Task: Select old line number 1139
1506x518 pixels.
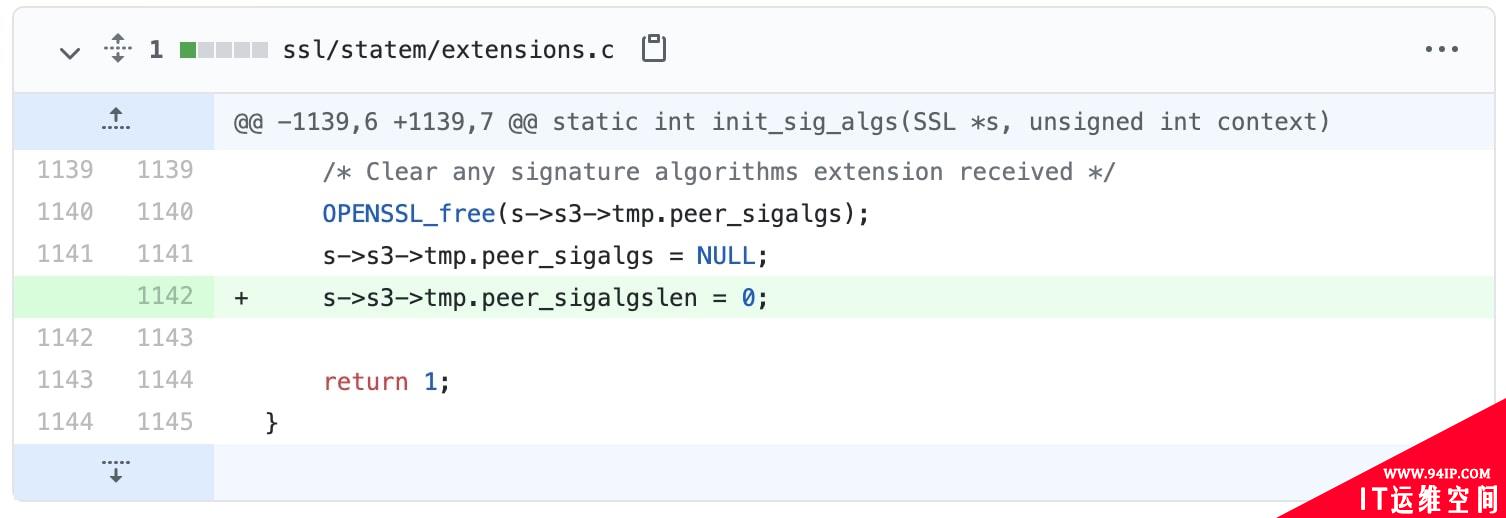Action: [x=65, y=170]
